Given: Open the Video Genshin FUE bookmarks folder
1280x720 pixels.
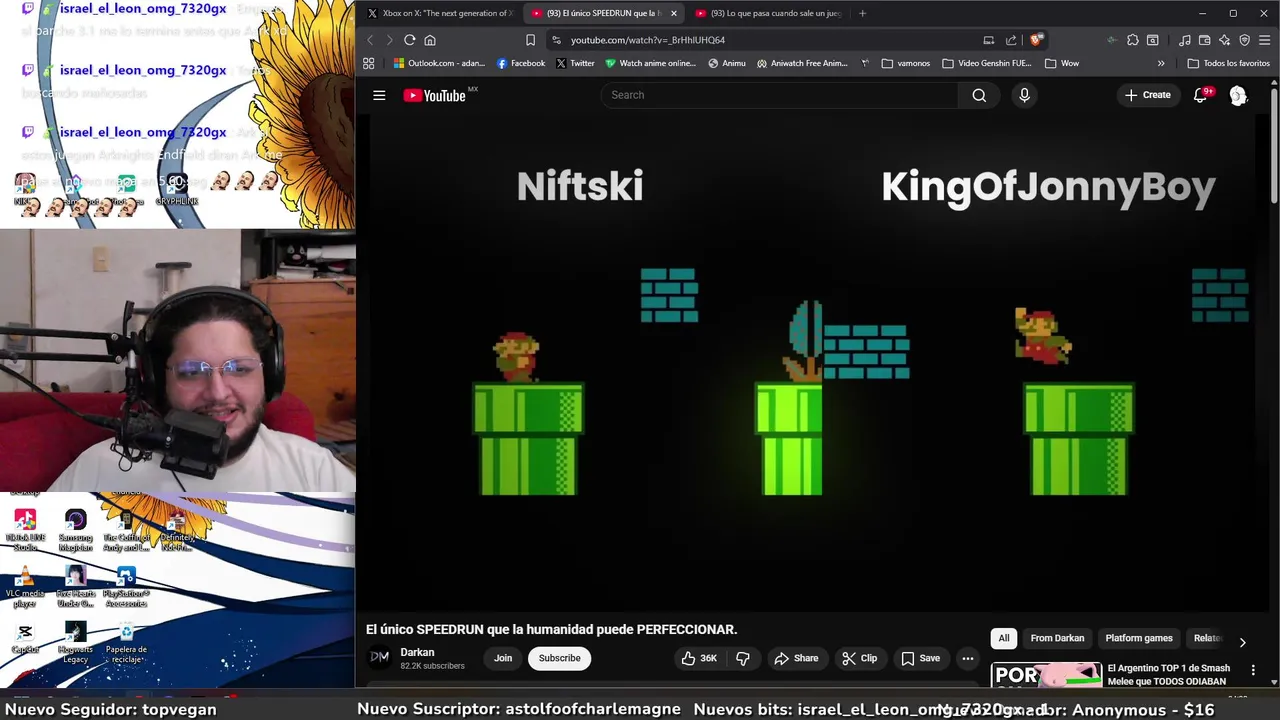Looking at the screenshot, I should (986, 63).
